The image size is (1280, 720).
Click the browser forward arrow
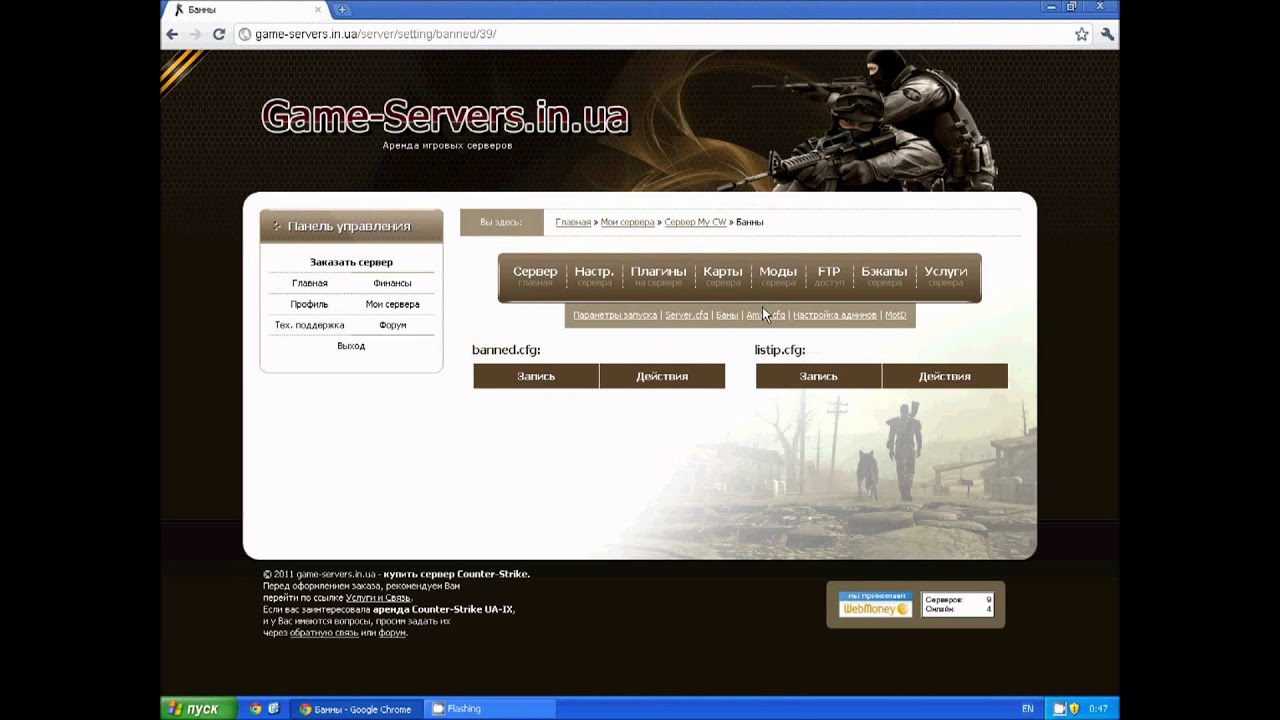click(x=195, y=34)
